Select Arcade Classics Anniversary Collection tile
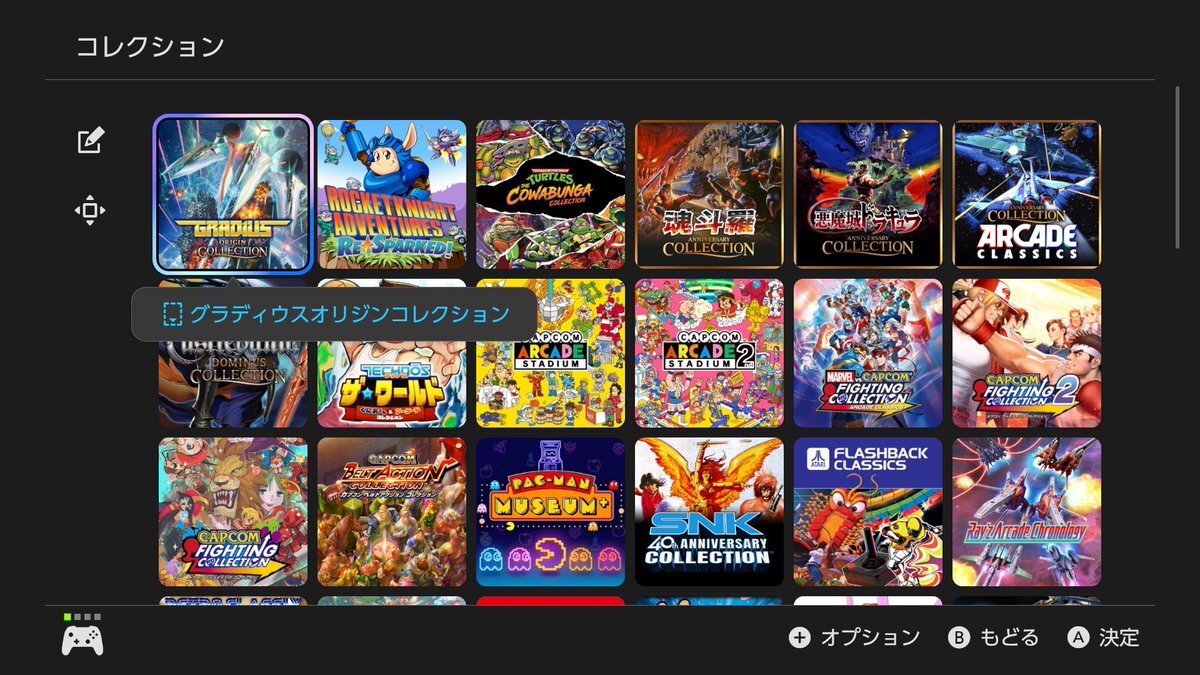The width and height of the screenshot is (1200, 675). coord(1027,194)
